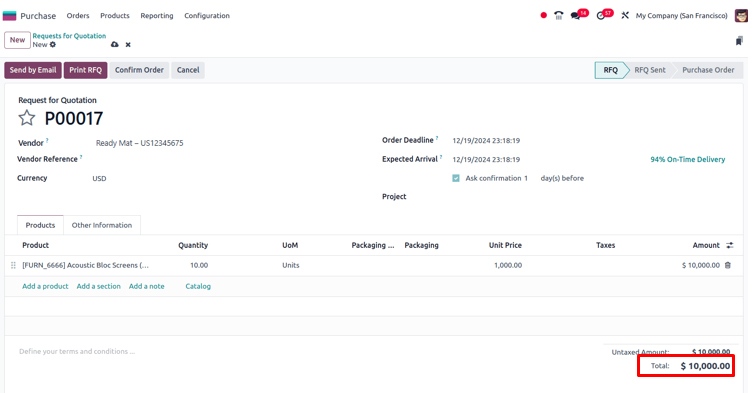Click the Amount column header
Image resolution: width=754 pixels, height=393 pixels.
[x=706, y=245]
